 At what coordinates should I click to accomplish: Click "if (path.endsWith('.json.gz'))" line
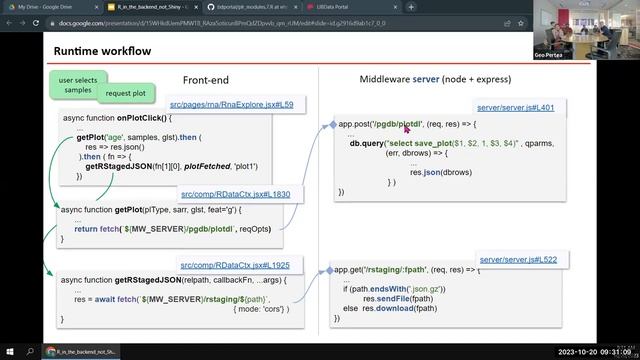[394, 289]
